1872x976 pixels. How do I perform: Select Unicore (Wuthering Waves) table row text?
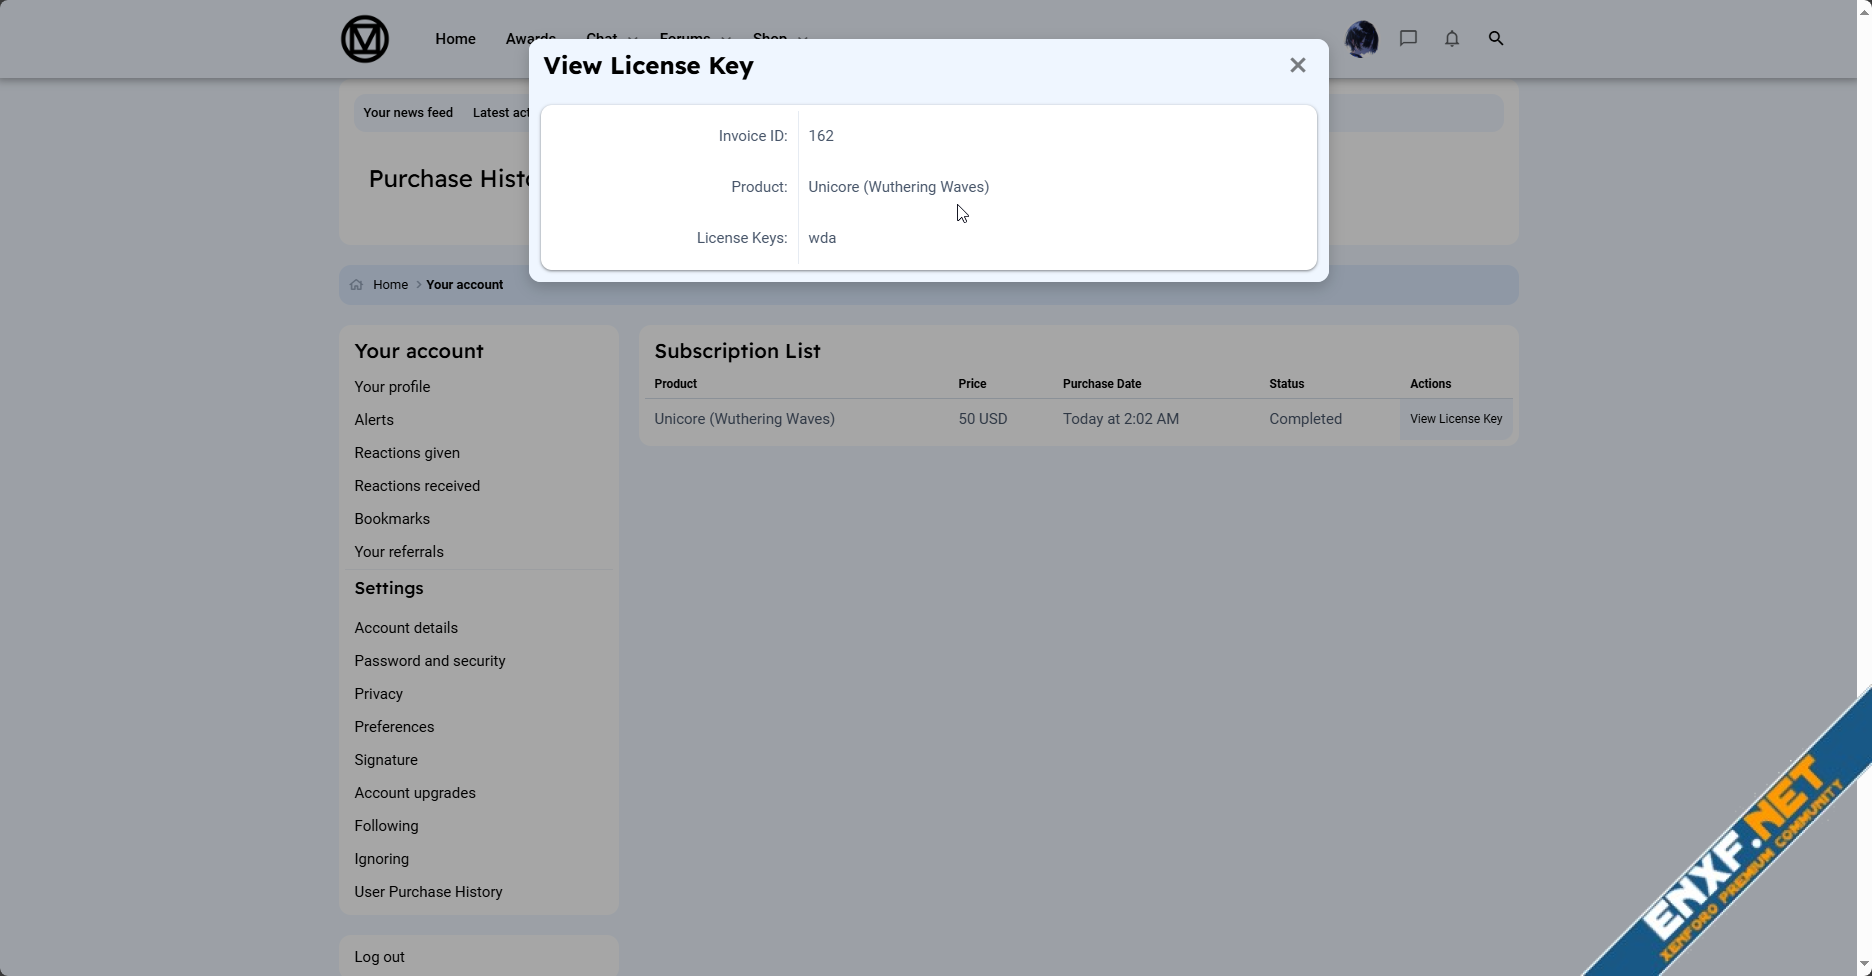click(x=745, y=419)
